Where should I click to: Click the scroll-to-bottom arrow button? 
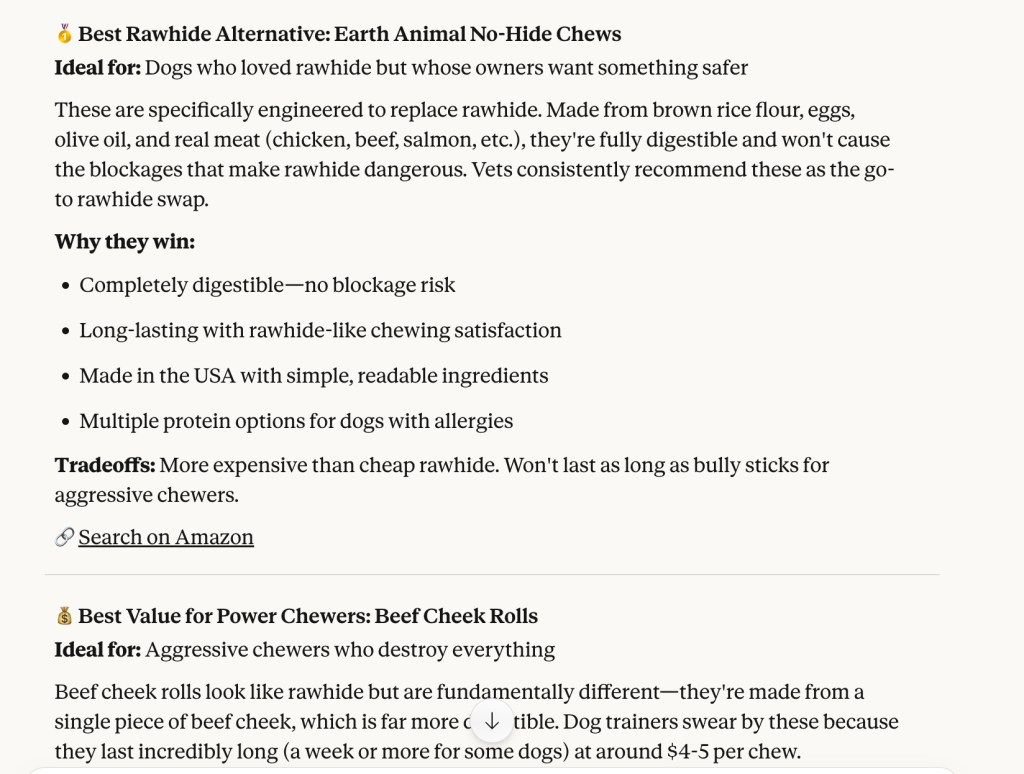pyautogui.click(x=491, y=721)
